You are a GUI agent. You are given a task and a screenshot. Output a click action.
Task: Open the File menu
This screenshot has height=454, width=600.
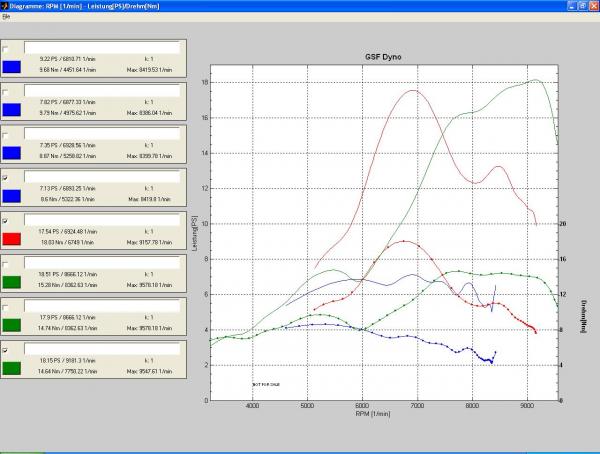pyautogui.click(x=6, y=18)
